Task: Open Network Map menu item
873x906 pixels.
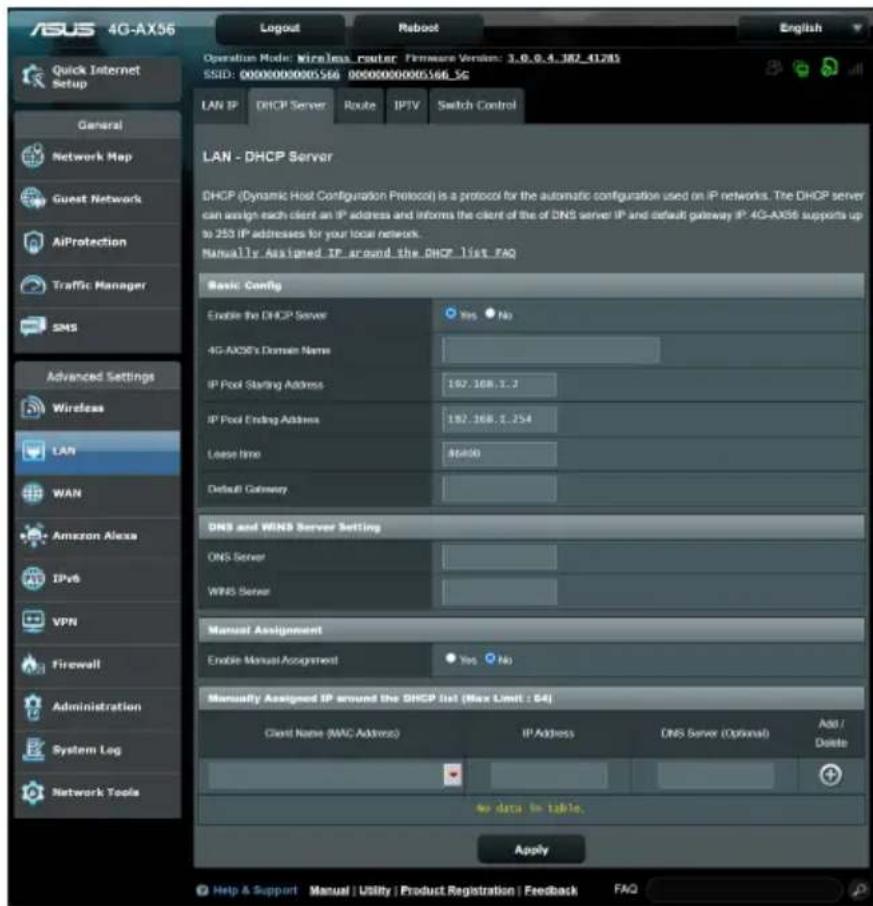Action: point(98,157)
